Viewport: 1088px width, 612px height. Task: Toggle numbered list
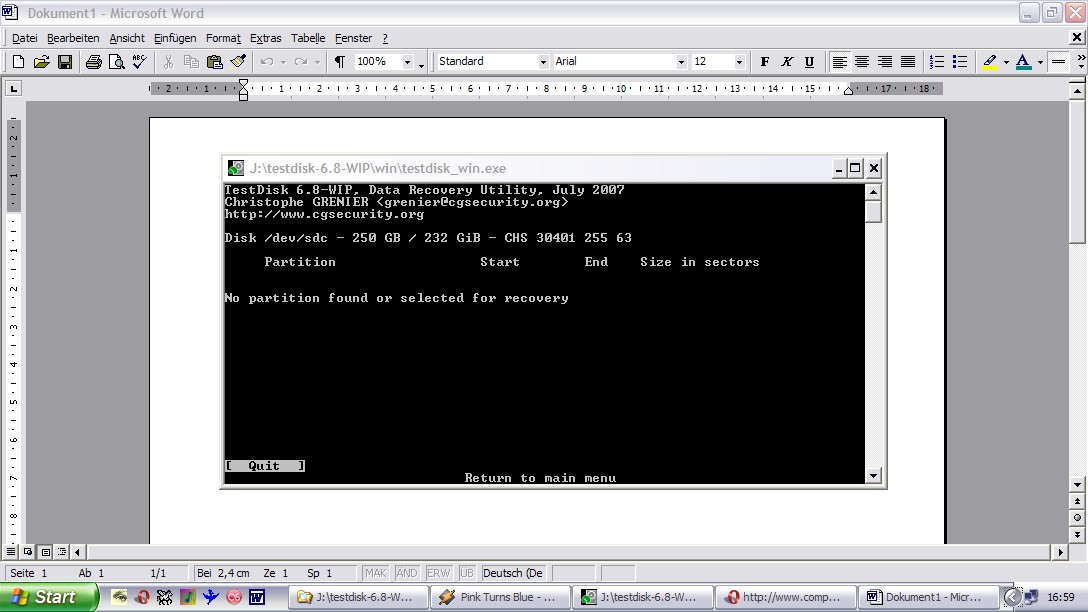[x=937, y=62]
